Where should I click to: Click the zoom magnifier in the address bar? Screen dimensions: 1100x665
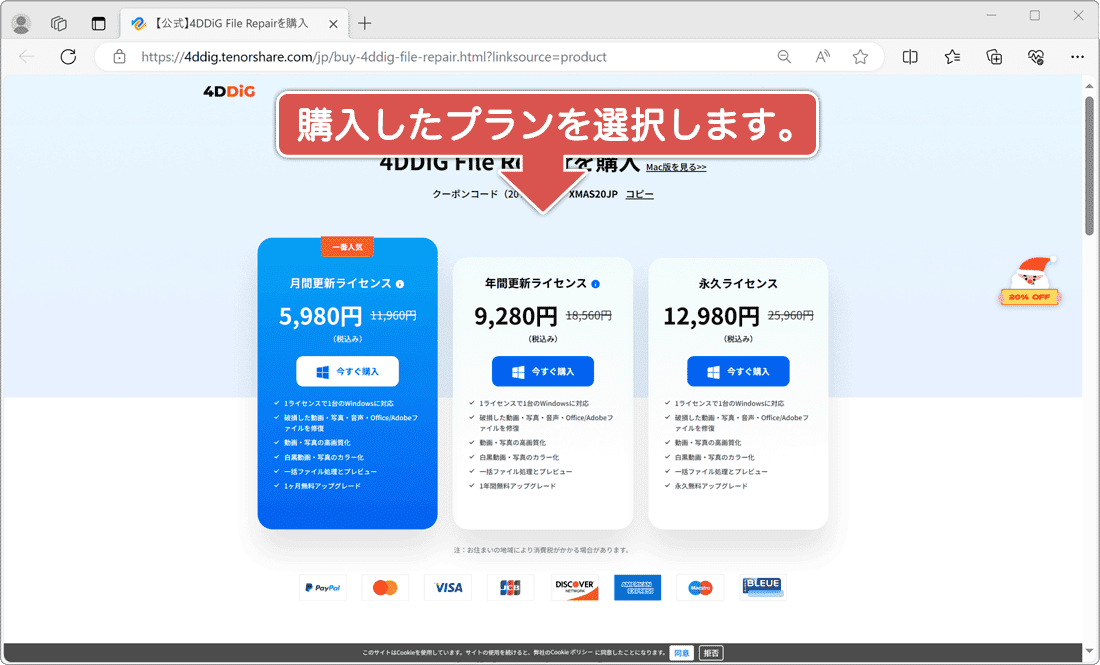coord(784,57)
